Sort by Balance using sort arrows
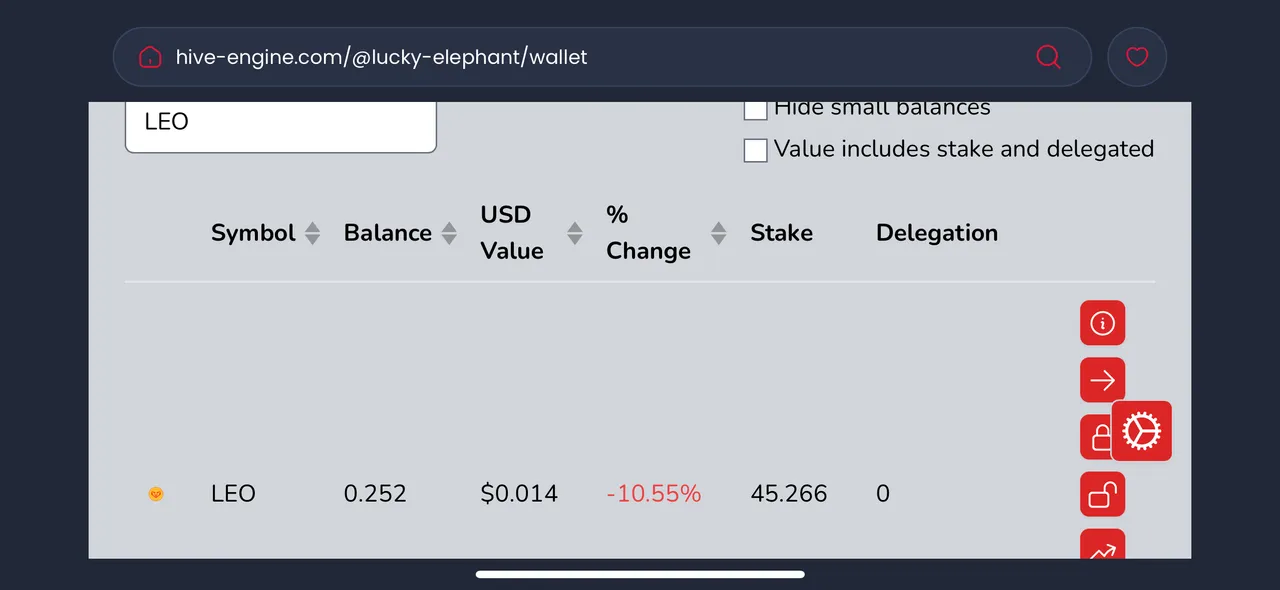 449,233
